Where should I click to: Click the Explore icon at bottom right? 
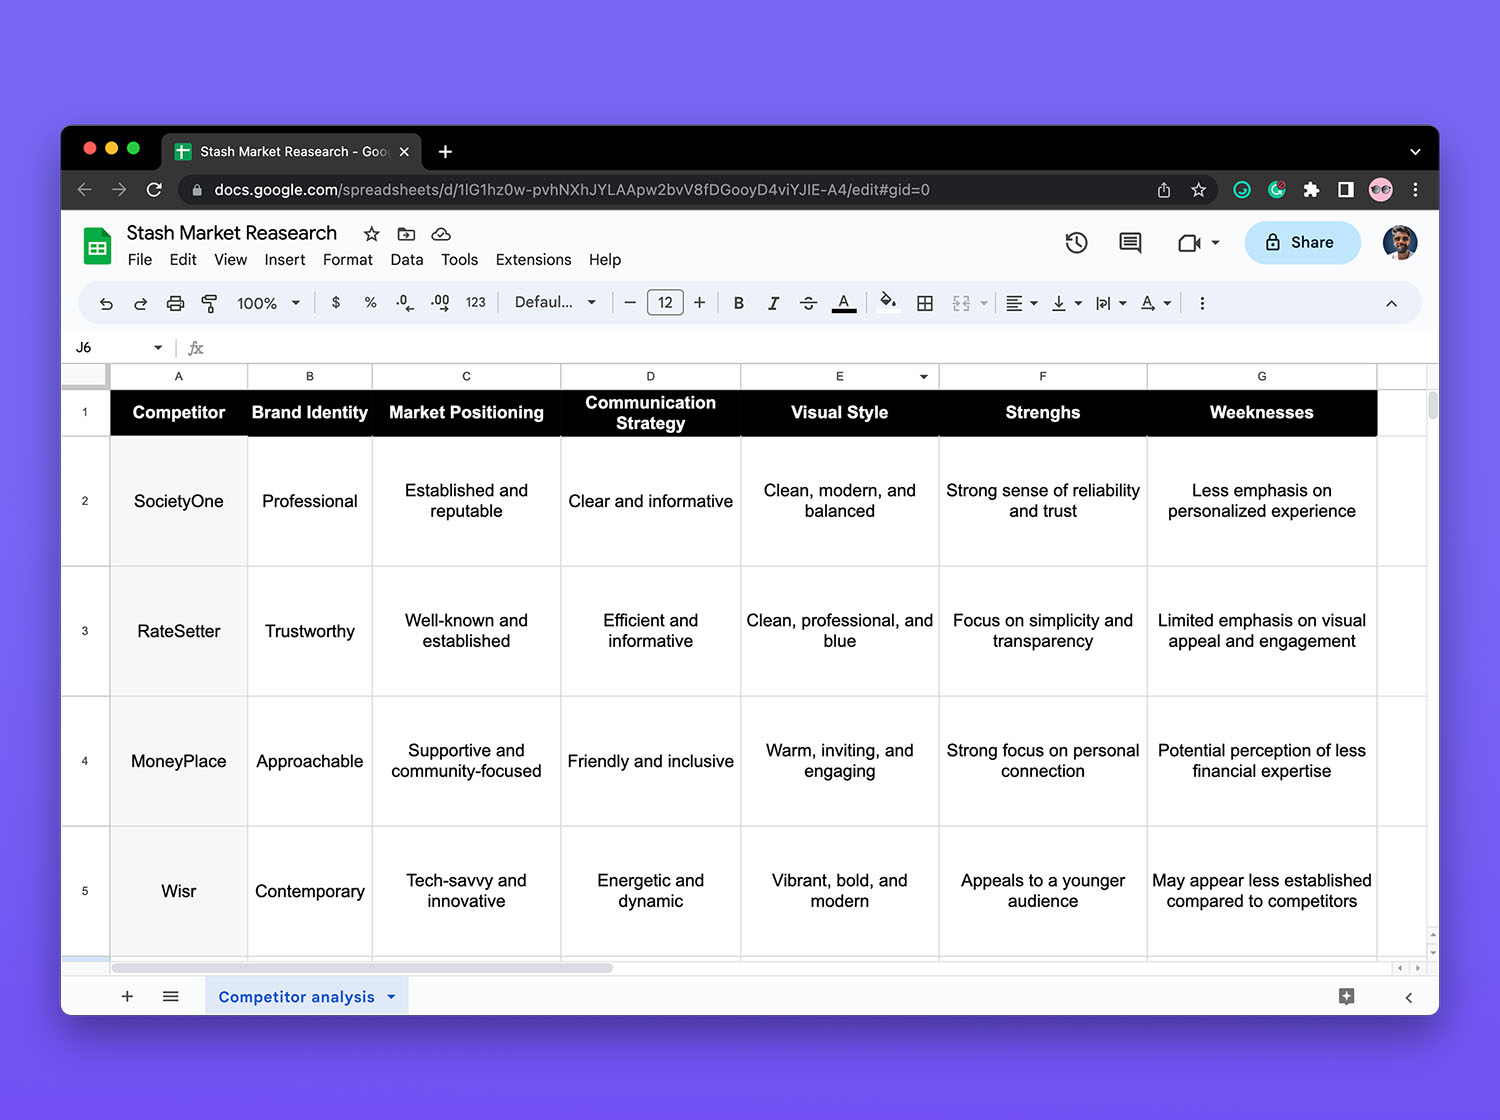pos(1346,996)
